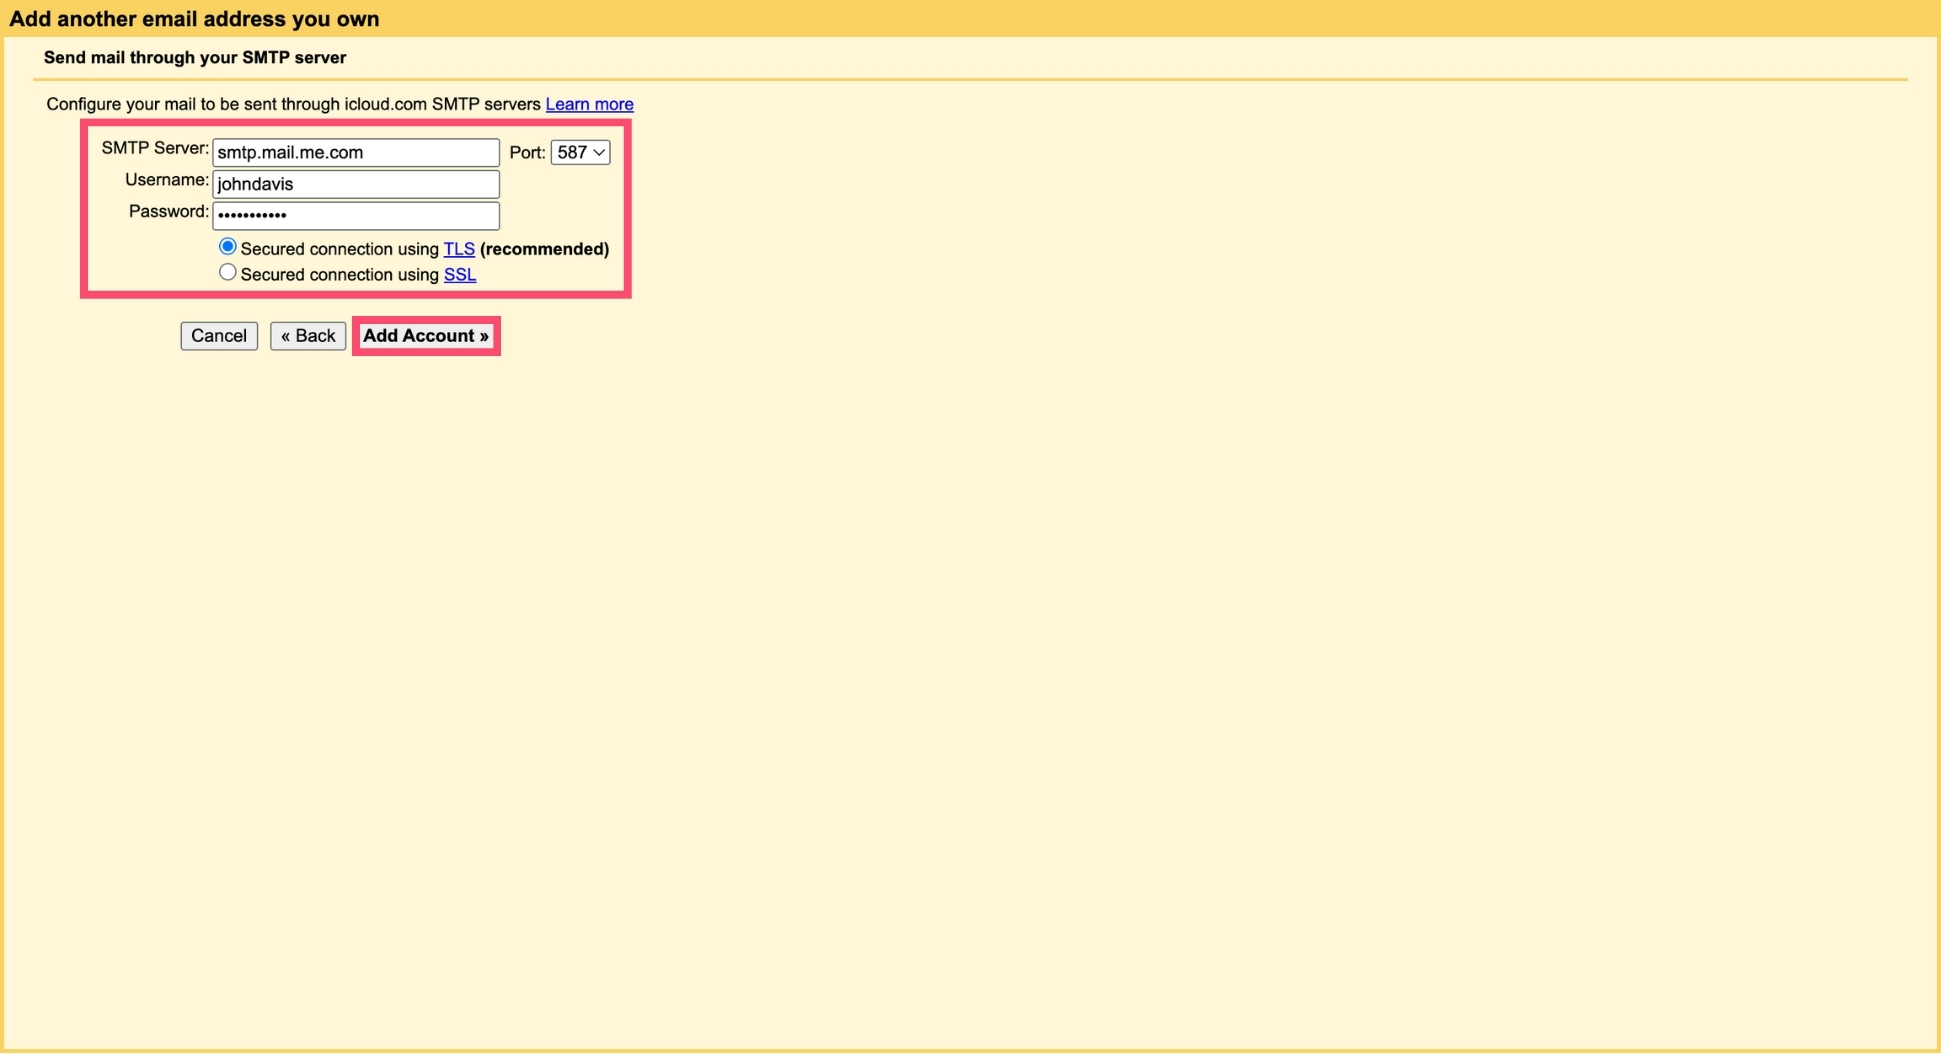Click the 'Configure your mail to be sent' text
Viewport: 1941px width, 1054px height.
coord(293,104)
